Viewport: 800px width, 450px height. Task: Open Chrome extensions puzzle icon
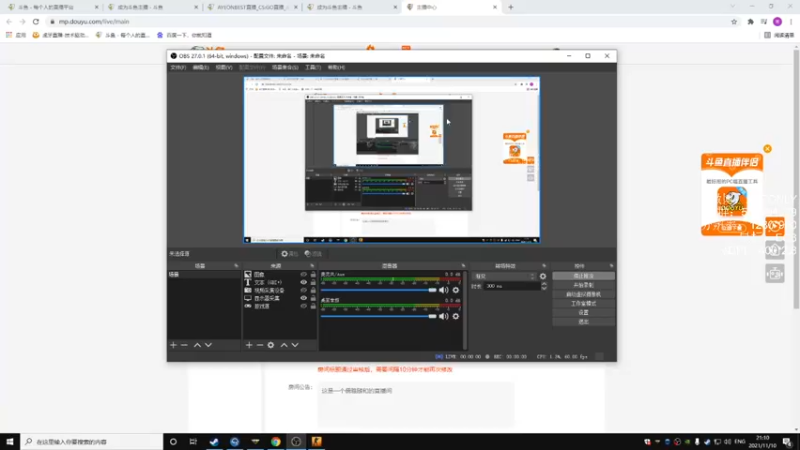pyautogui.click(x=751, y=22)
